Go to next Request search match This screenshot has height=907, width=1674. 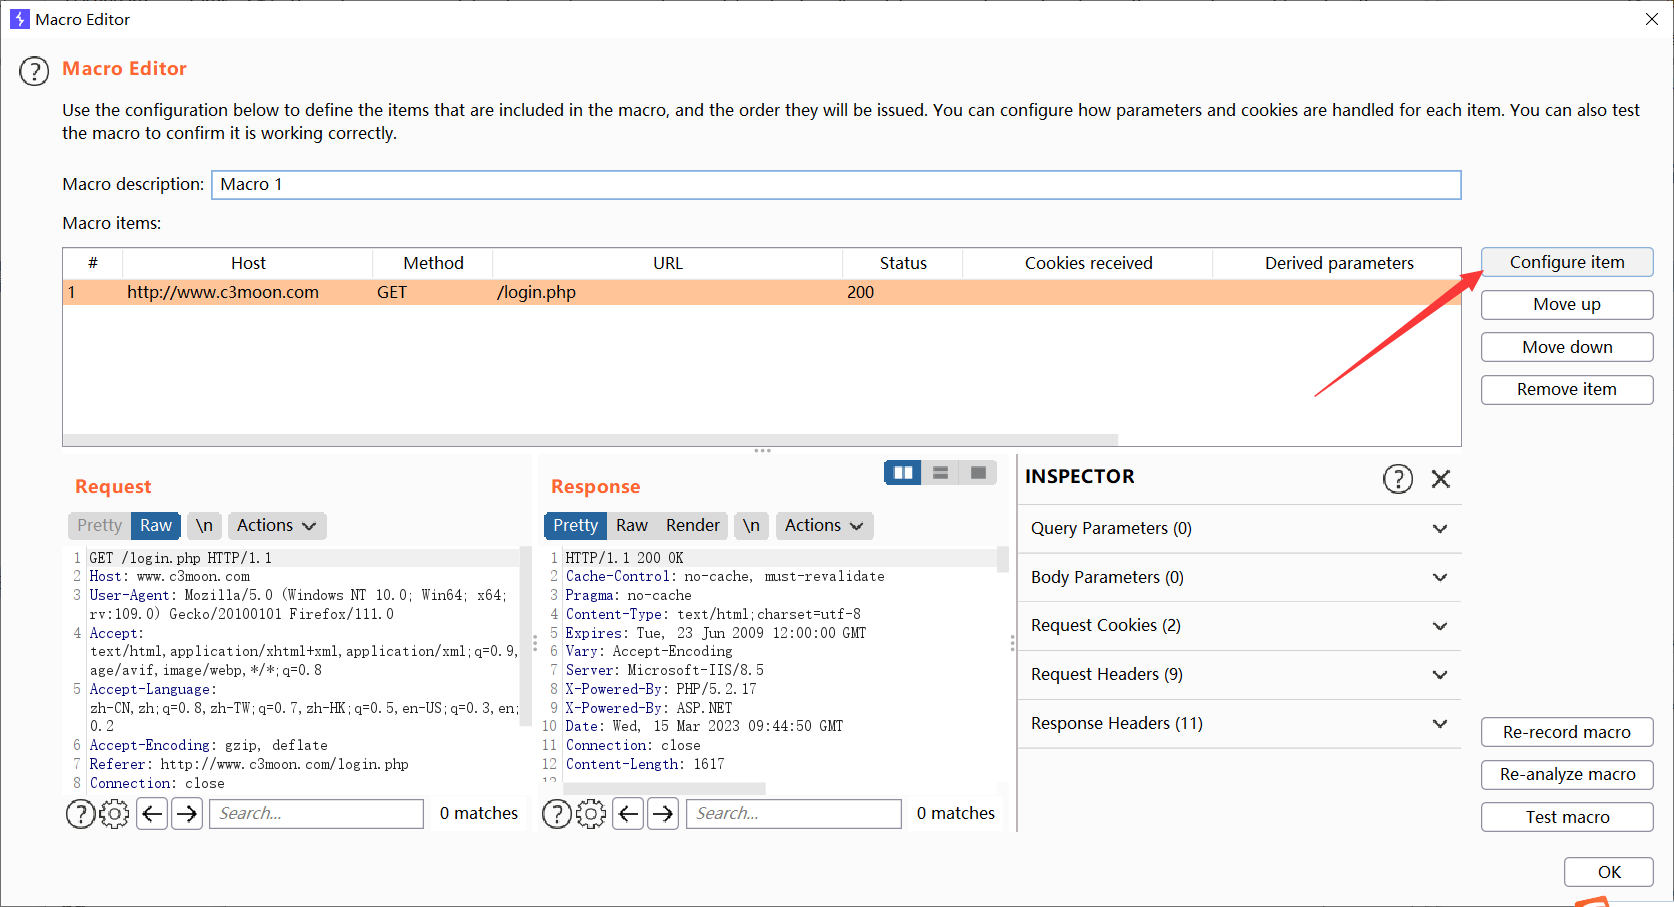click(x=187, y=814)
